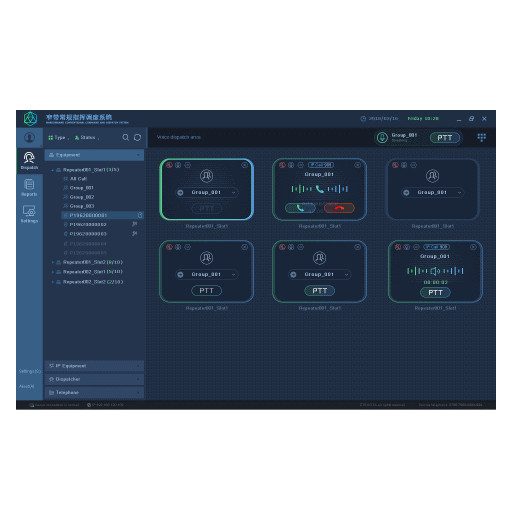Image resolution: width=512 pixels, height=512 pixels.
Task: Toggle the microphone icon beside Group_001 header
Action: click(x=382, y=137)
